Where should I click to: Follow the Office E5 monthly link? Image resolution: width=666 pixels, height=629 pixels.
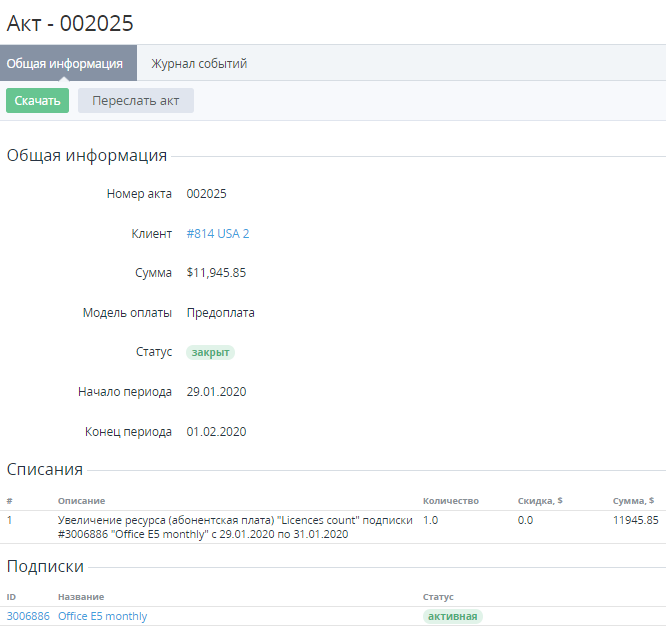[102, 616]
